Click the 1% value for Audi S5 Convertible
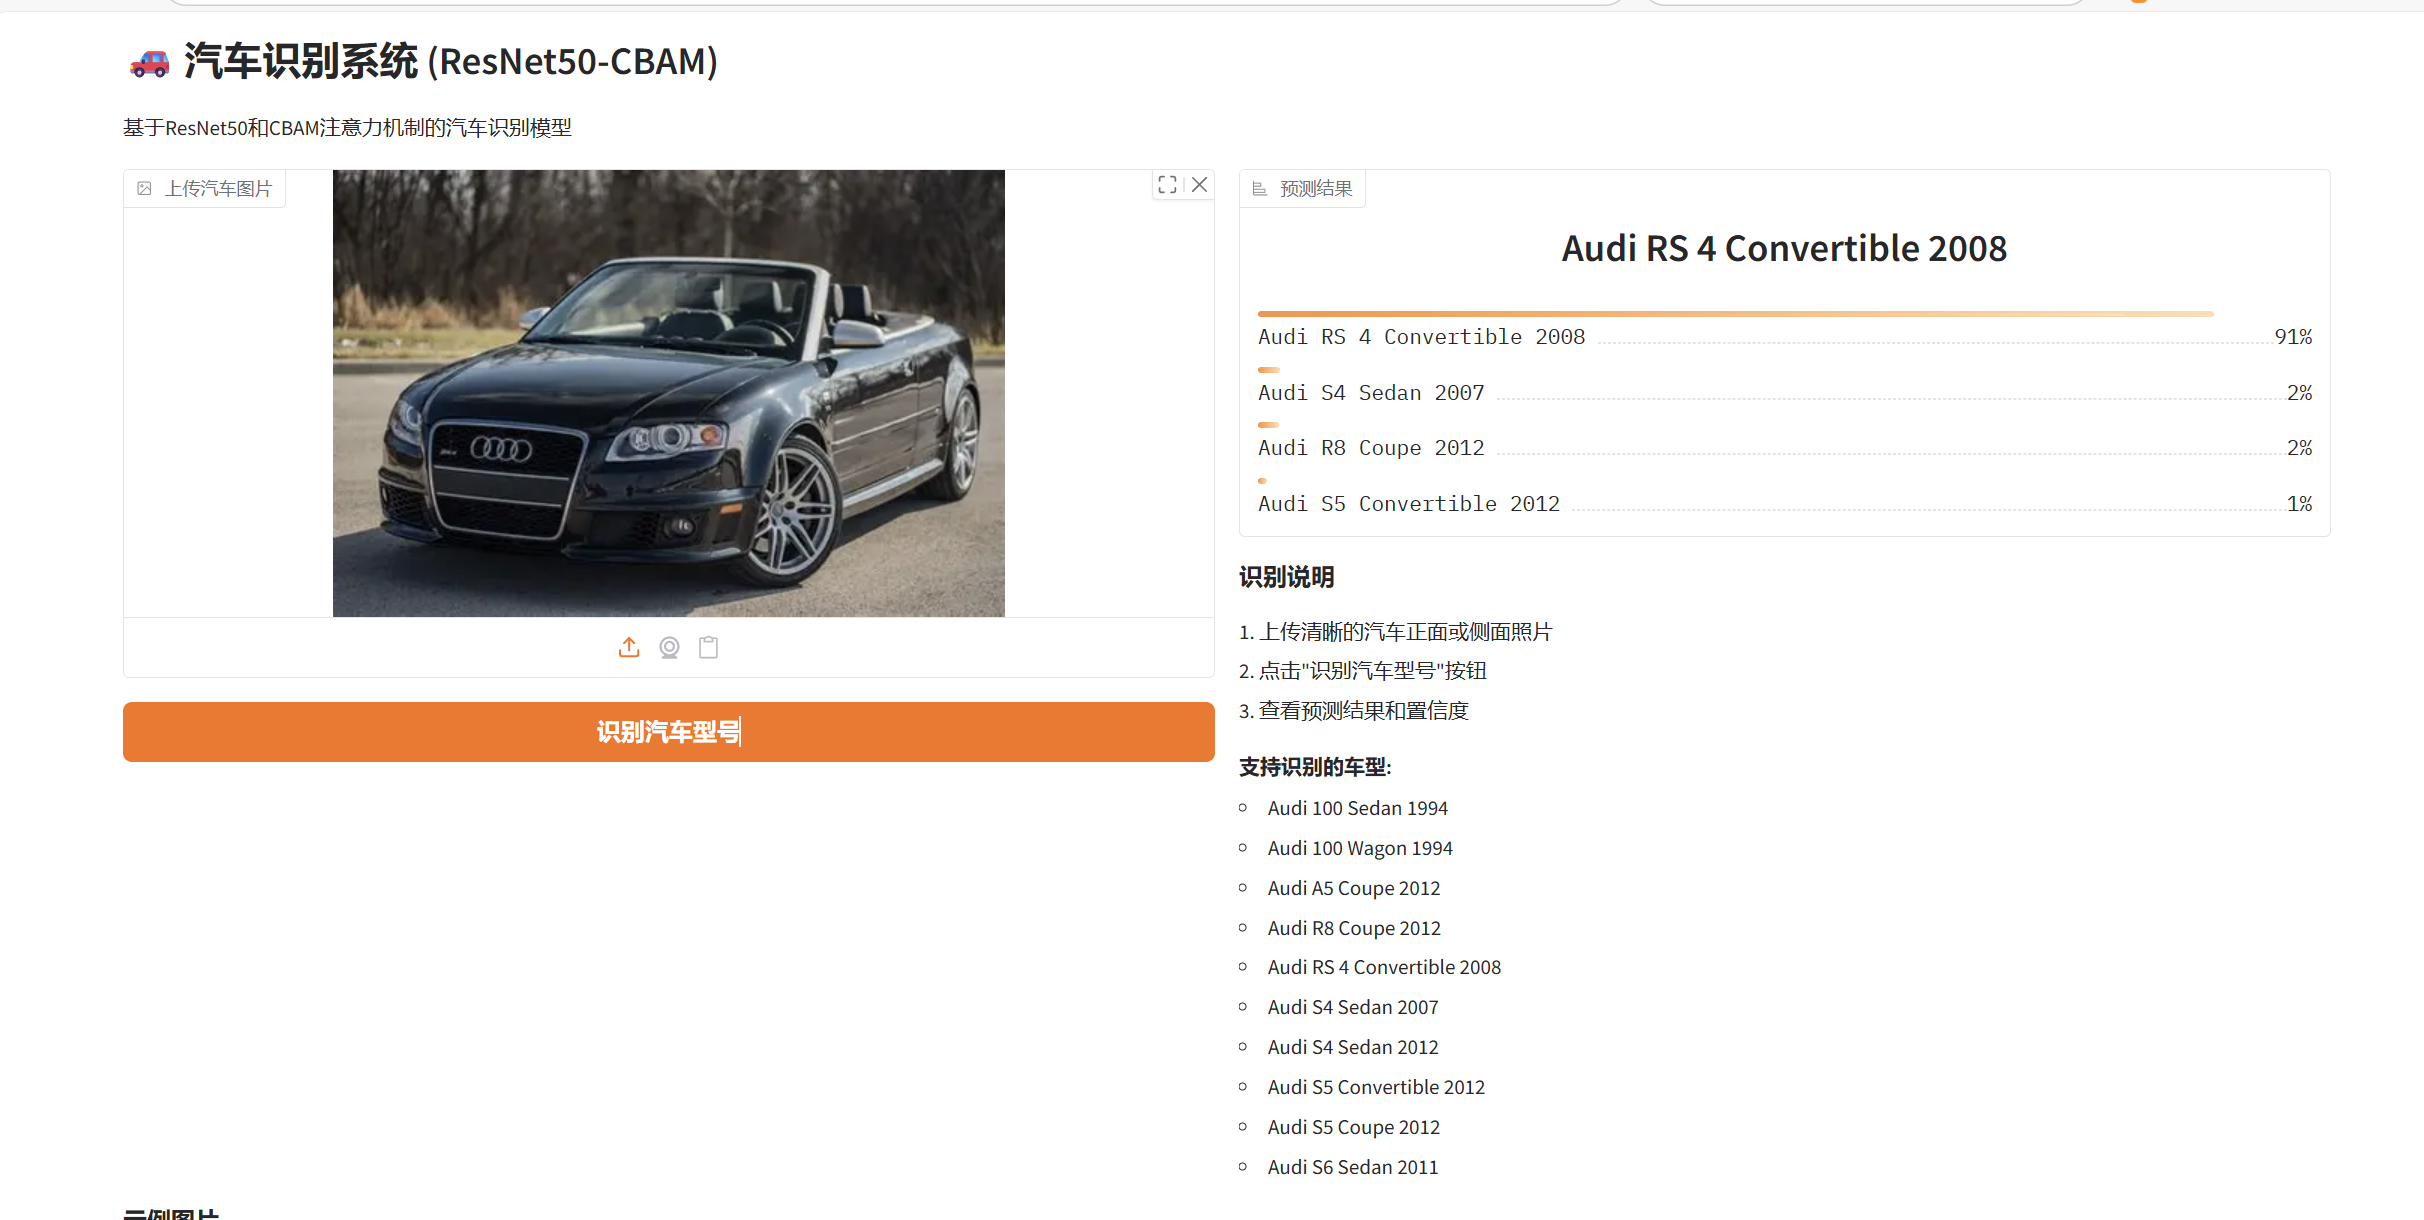 2300,504
